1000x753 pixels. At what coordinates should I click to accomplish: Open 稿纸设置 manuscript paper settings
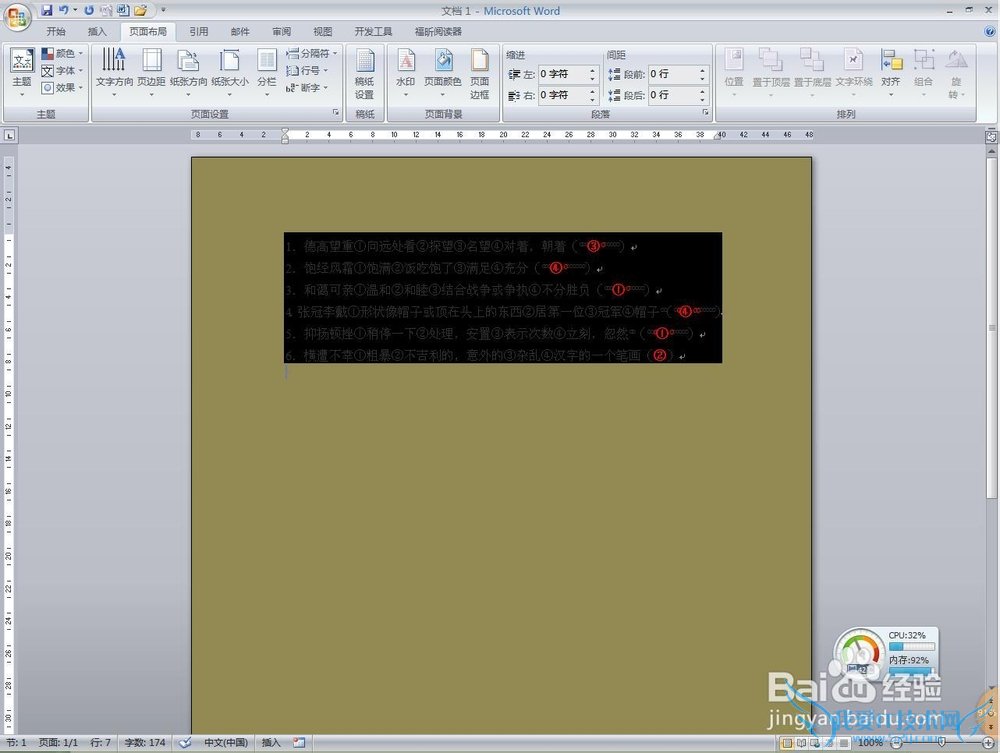click(364, 75)
